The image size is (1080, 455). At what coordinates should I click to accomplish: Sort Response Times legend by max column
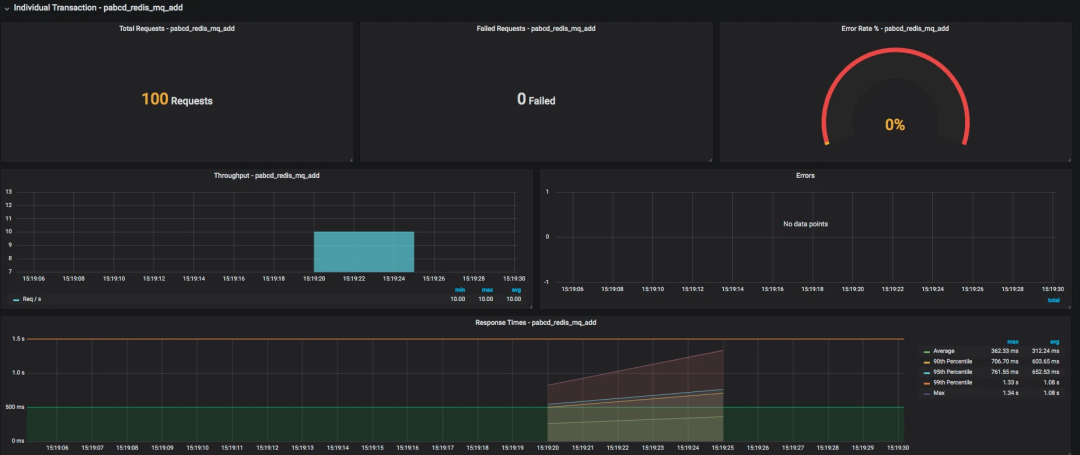[1012, 341]
